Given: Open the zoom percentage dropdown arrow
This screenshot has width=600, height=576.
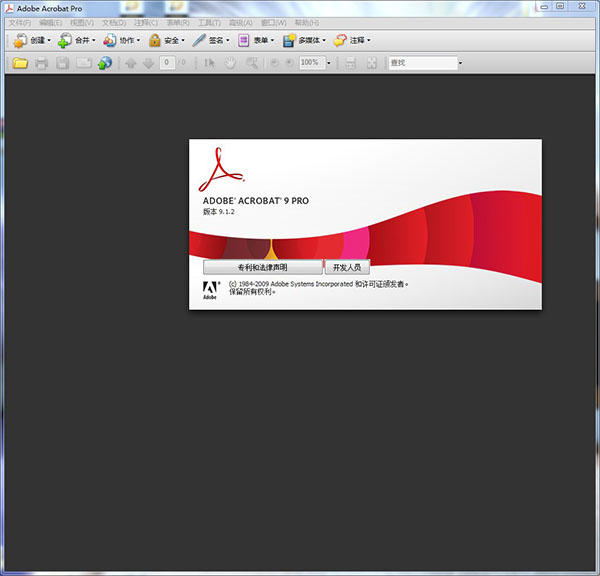Looking at the screenshot, I should click(x=329, y=63).
